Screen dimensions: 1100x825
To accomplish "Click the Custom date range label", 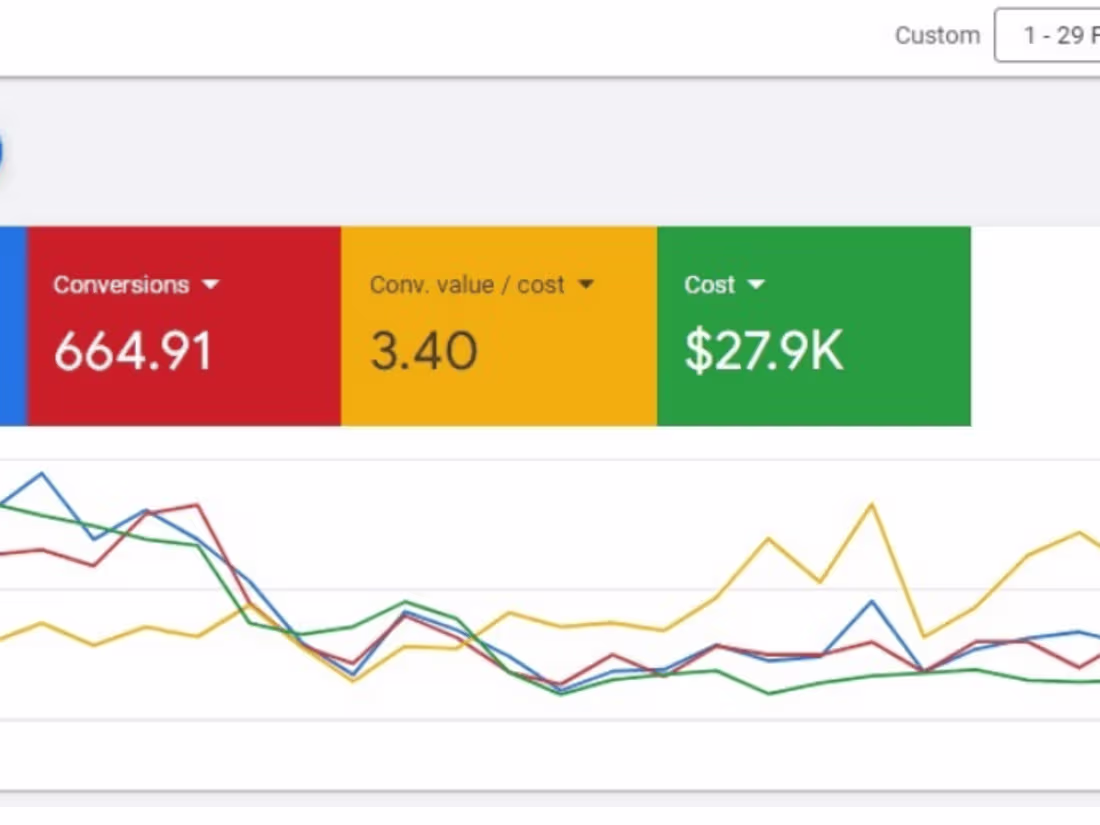I will [937, 35].
